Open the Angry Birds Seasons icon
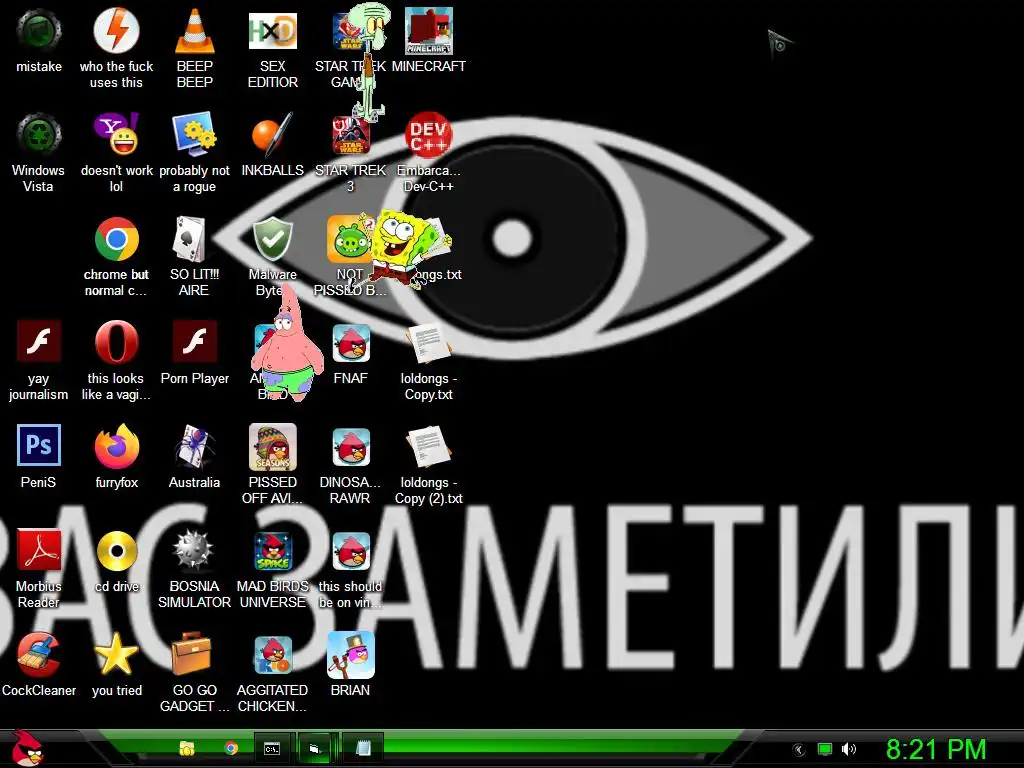The height and width of the screenshot is (768, 1024). (x=273, y=447)
